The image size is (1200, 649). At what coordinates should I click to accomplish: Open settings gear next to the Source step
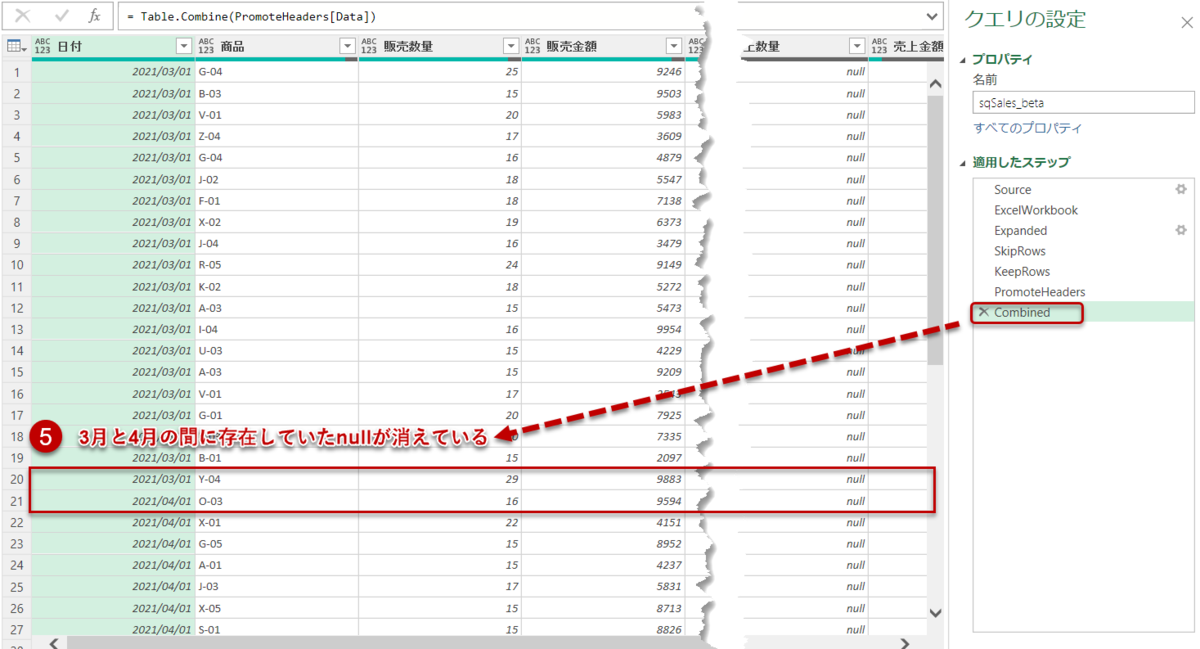coord(1181,189)
